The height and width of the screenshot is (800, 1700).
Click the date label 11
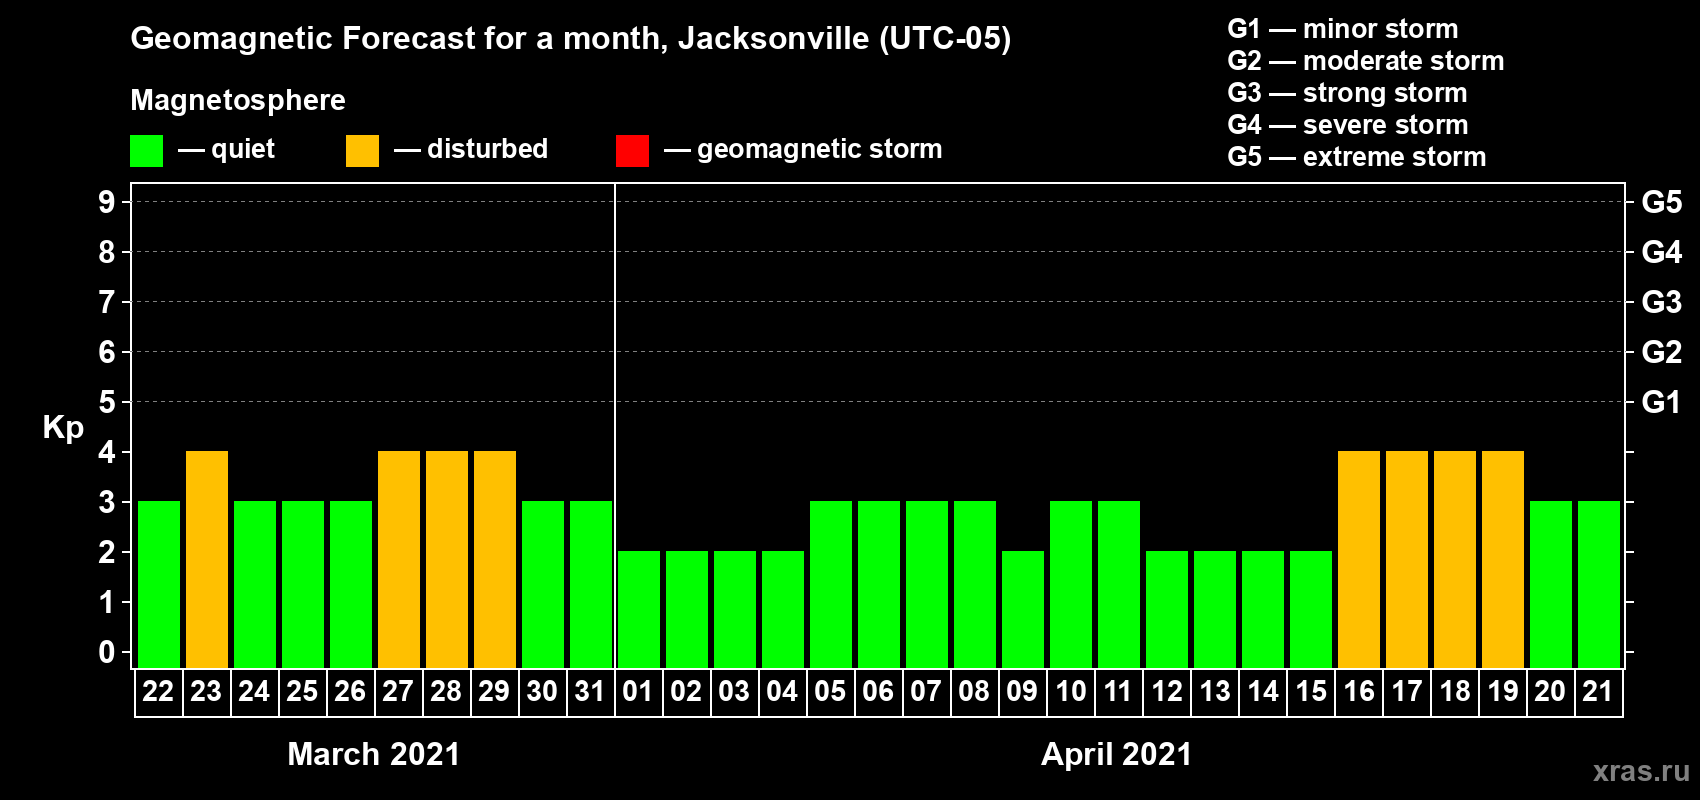[x=1118, y=691]
